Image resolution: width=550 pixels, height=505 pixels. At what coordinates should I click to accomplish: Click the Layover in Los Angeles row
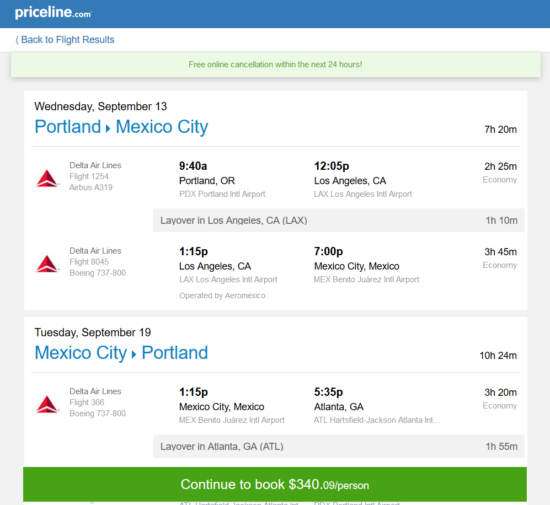tap(338, 220)
